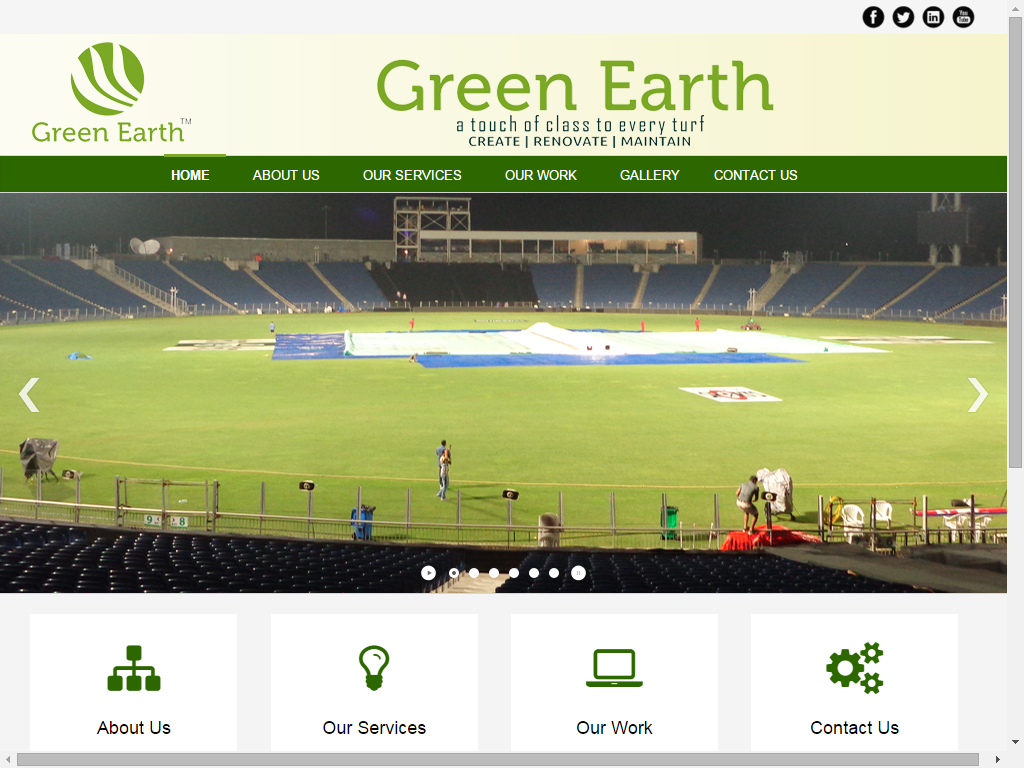The width and height of the screenshot is (1024, 768).
Task: Open the Facebook social icon
Action: click(x=873, y=17)
